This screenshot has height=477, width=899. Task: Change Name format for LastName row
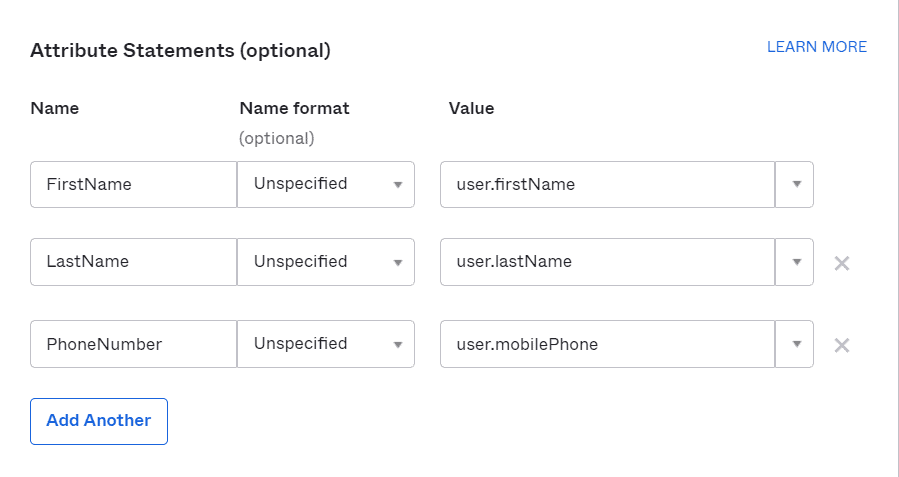[x=326, y=262]
